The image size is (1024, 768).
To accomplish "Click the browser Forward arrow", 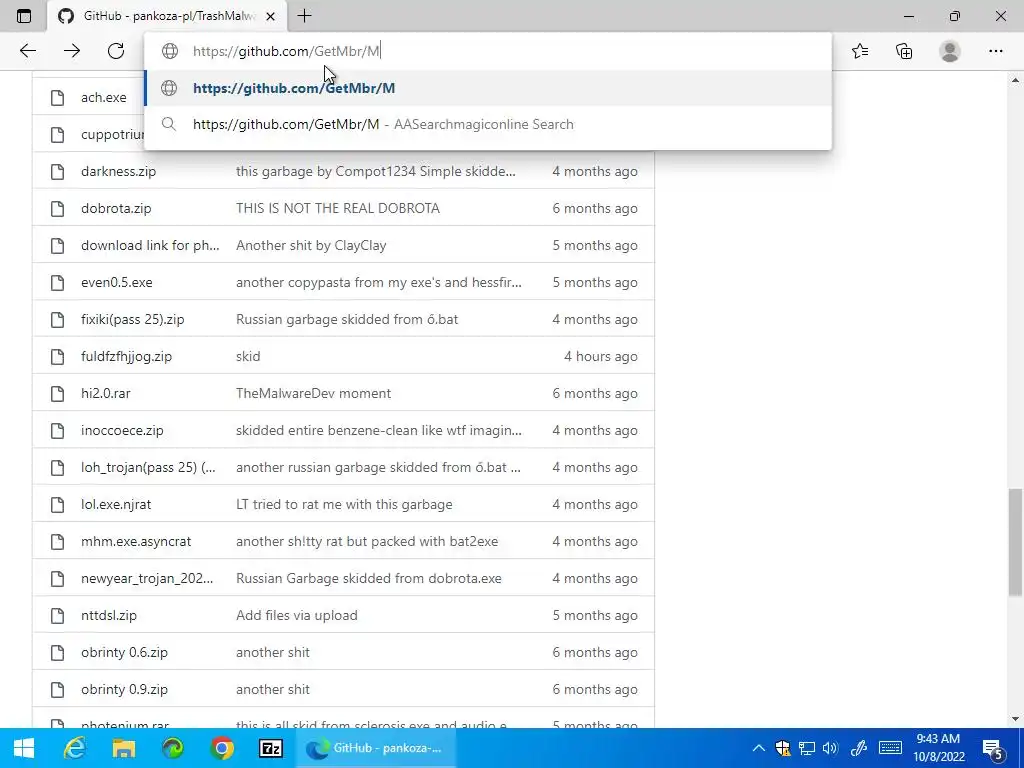I will (x=72, y=51).
